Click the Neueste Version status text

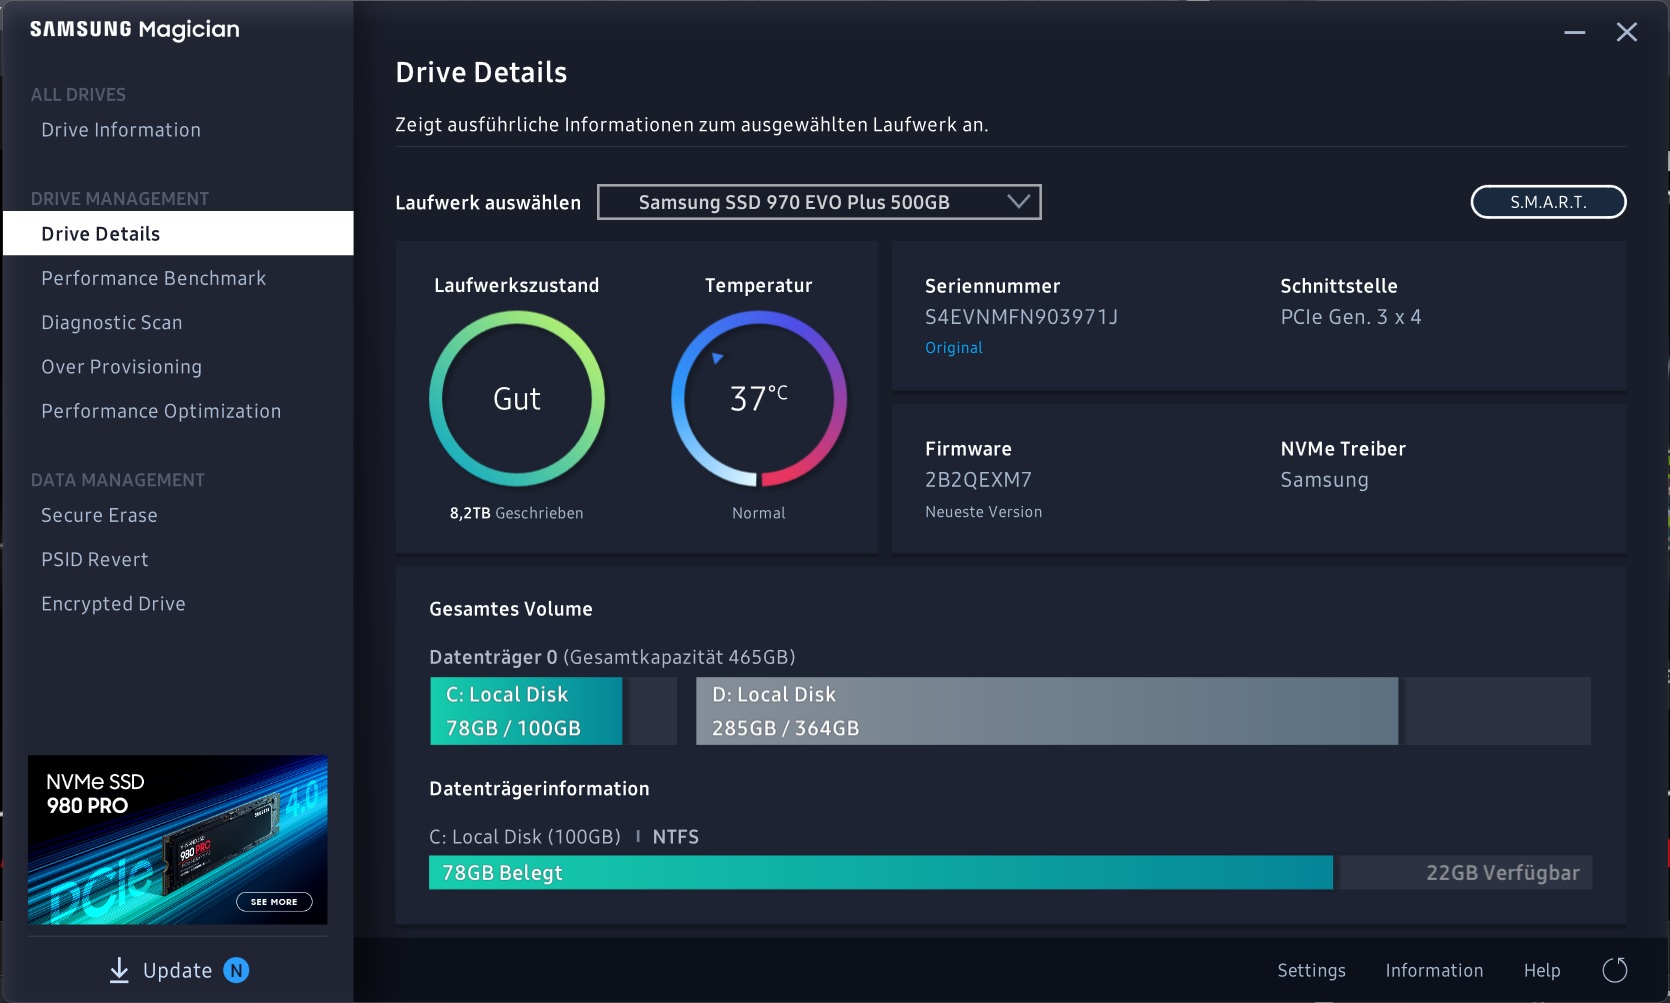[984, 512]
